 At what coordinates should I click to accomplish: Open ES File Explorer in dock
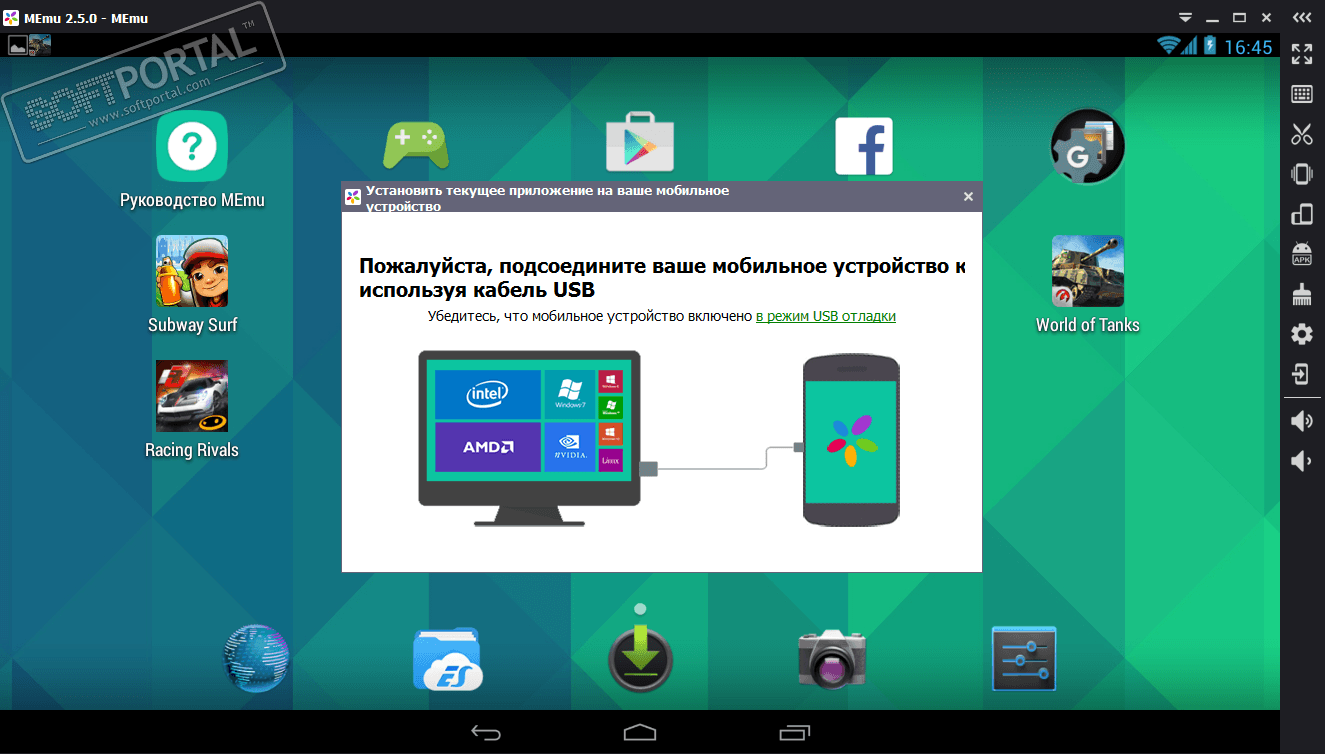click(447, 659)
